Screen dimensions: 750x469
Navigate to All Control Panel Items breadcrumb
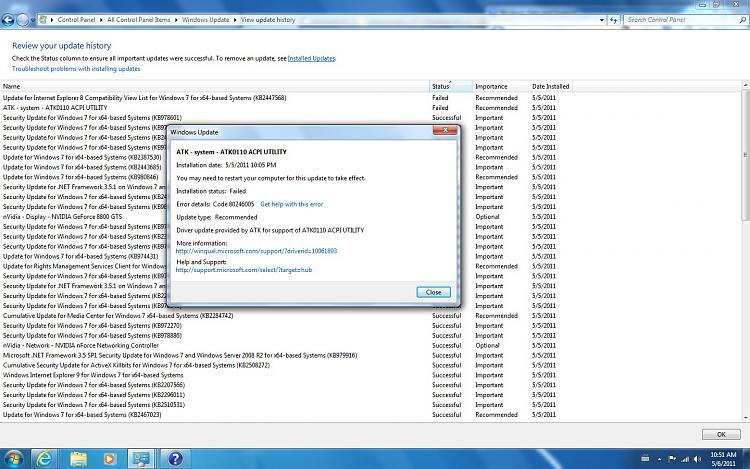click(x=139, y=20)
